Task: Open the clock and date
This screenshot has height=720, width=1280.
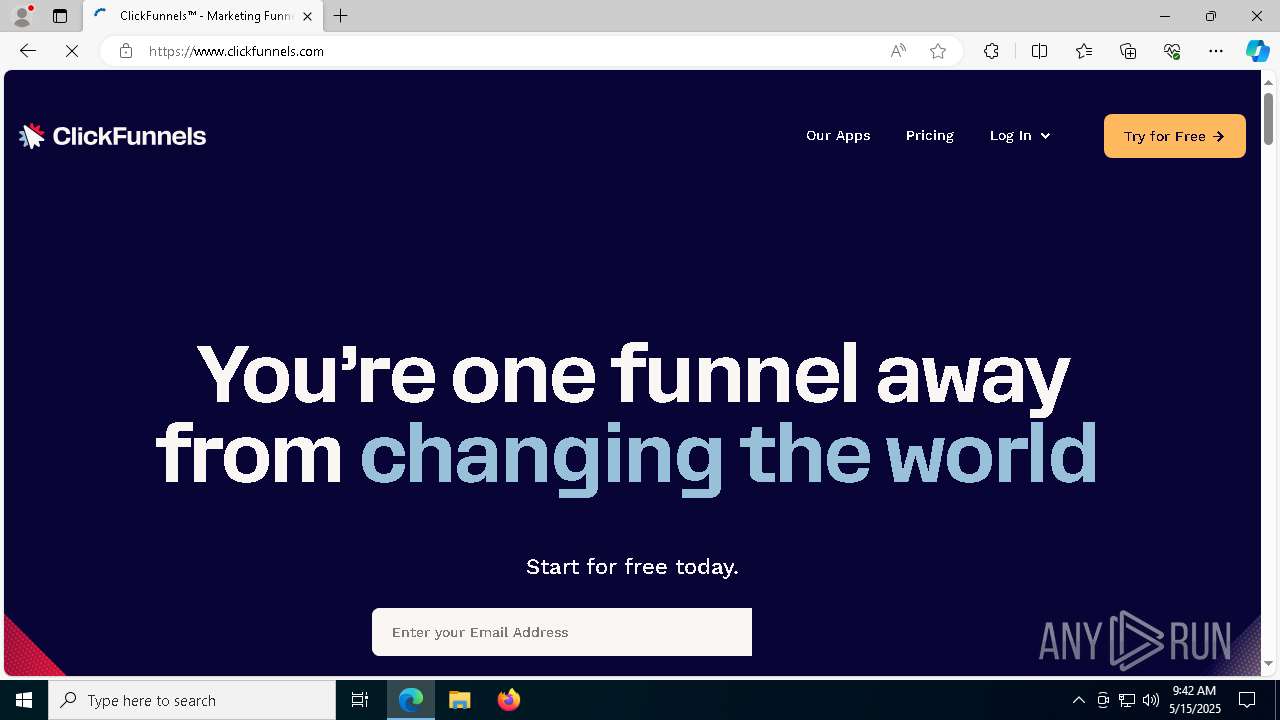Action: tap(1194, 700)
